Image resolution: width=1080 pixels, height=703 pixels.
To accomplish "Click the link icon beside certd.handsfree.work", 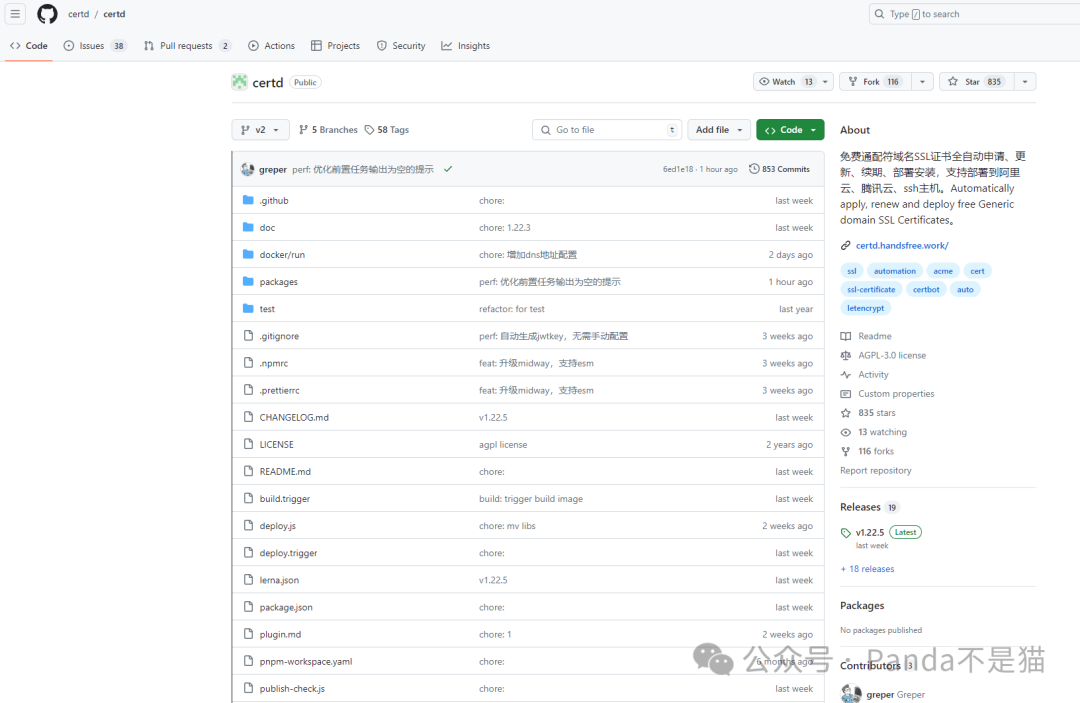I will point(845,245).
